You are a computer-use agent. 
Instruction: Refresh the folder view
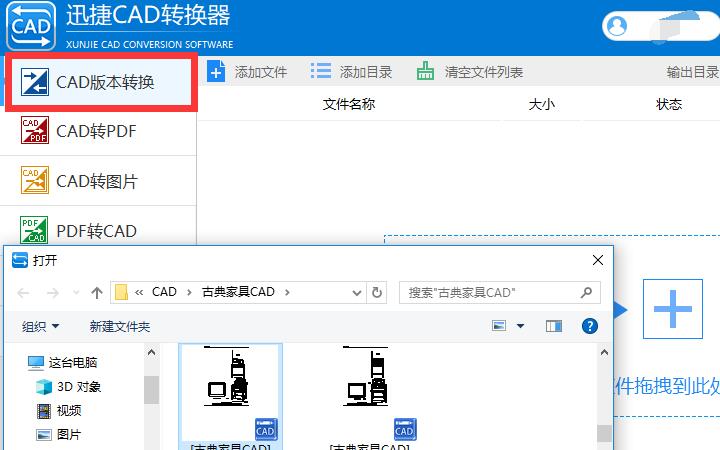click(377, 292)
